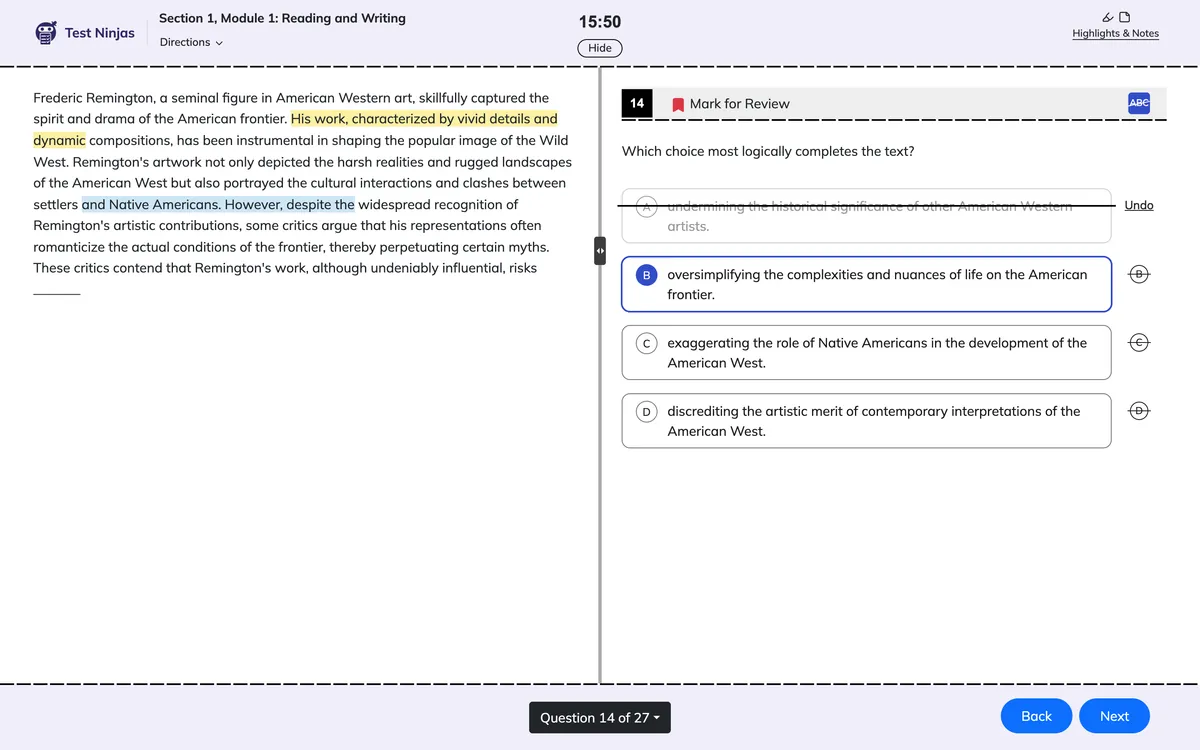Open the highlighter pen icon
The height and width of the screenshot is (750, 1200).
pyautogui.click(x=1107, y=17)
